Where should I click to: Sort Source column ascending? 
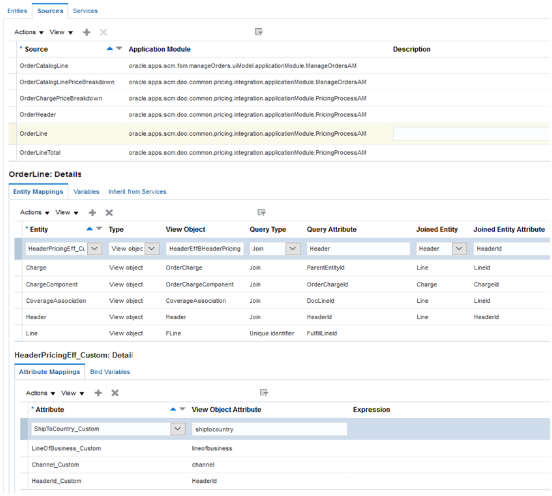(x=110, y=49)
